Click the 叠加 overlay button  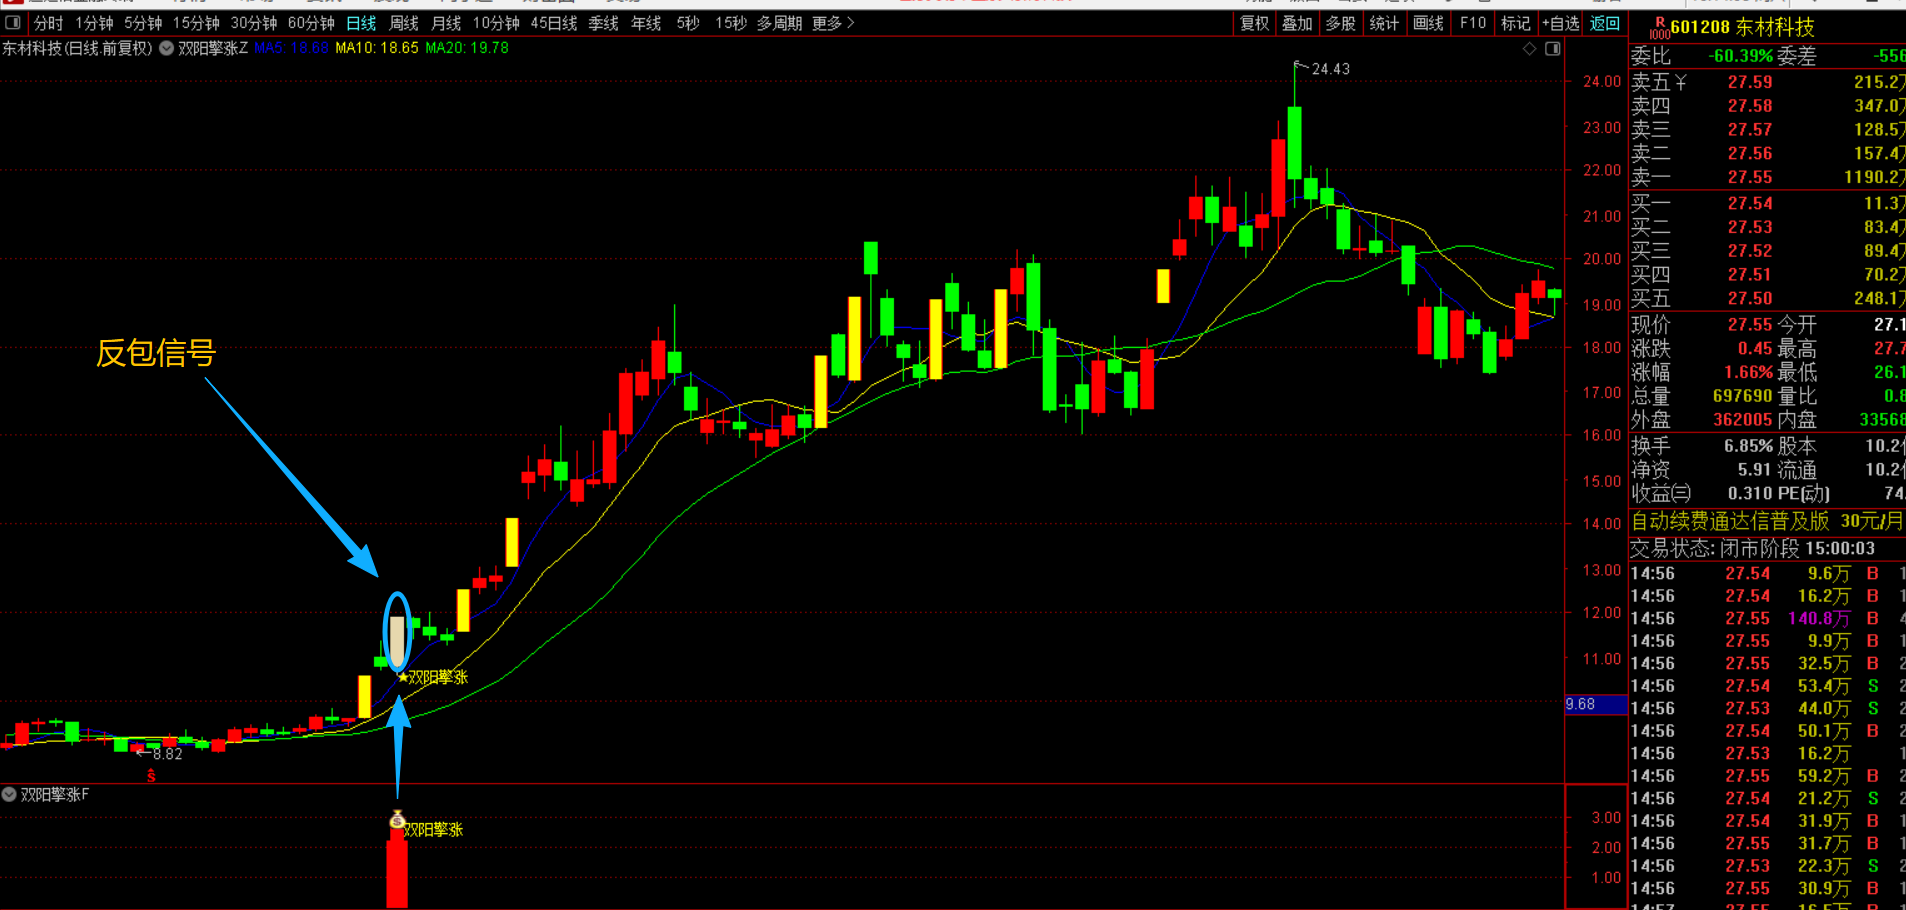(1297, 23)
